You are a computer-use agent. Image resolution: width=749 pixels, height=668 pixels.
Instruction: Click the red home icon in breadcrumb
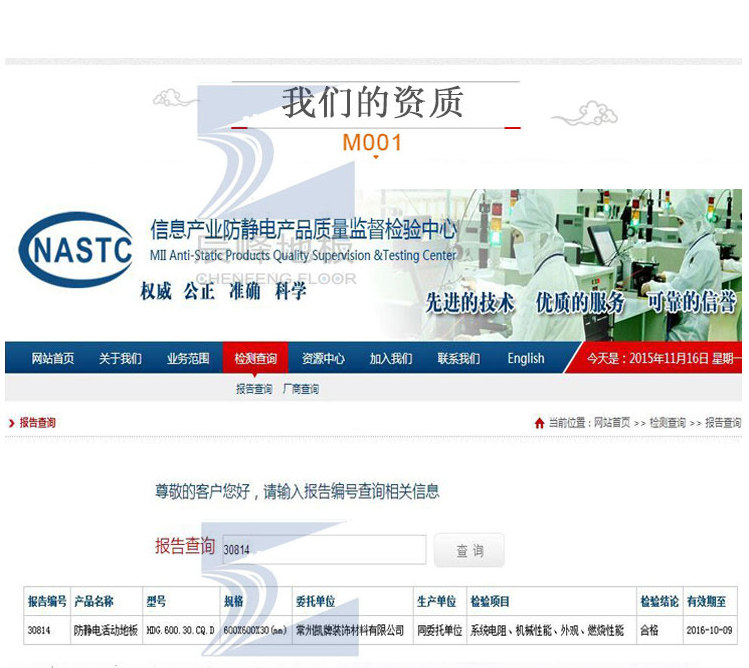coord(539,423)
